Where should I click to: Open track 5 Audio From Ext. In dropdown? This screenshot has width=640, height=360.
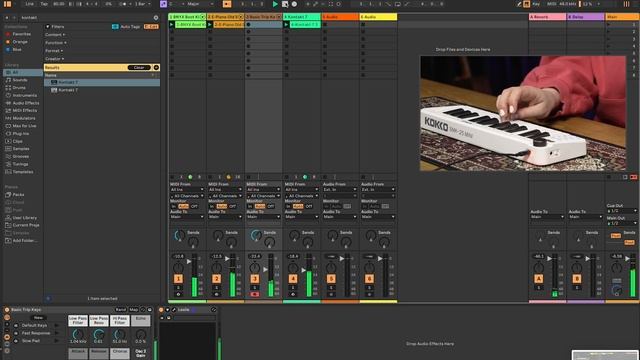(x=340, y=190)
